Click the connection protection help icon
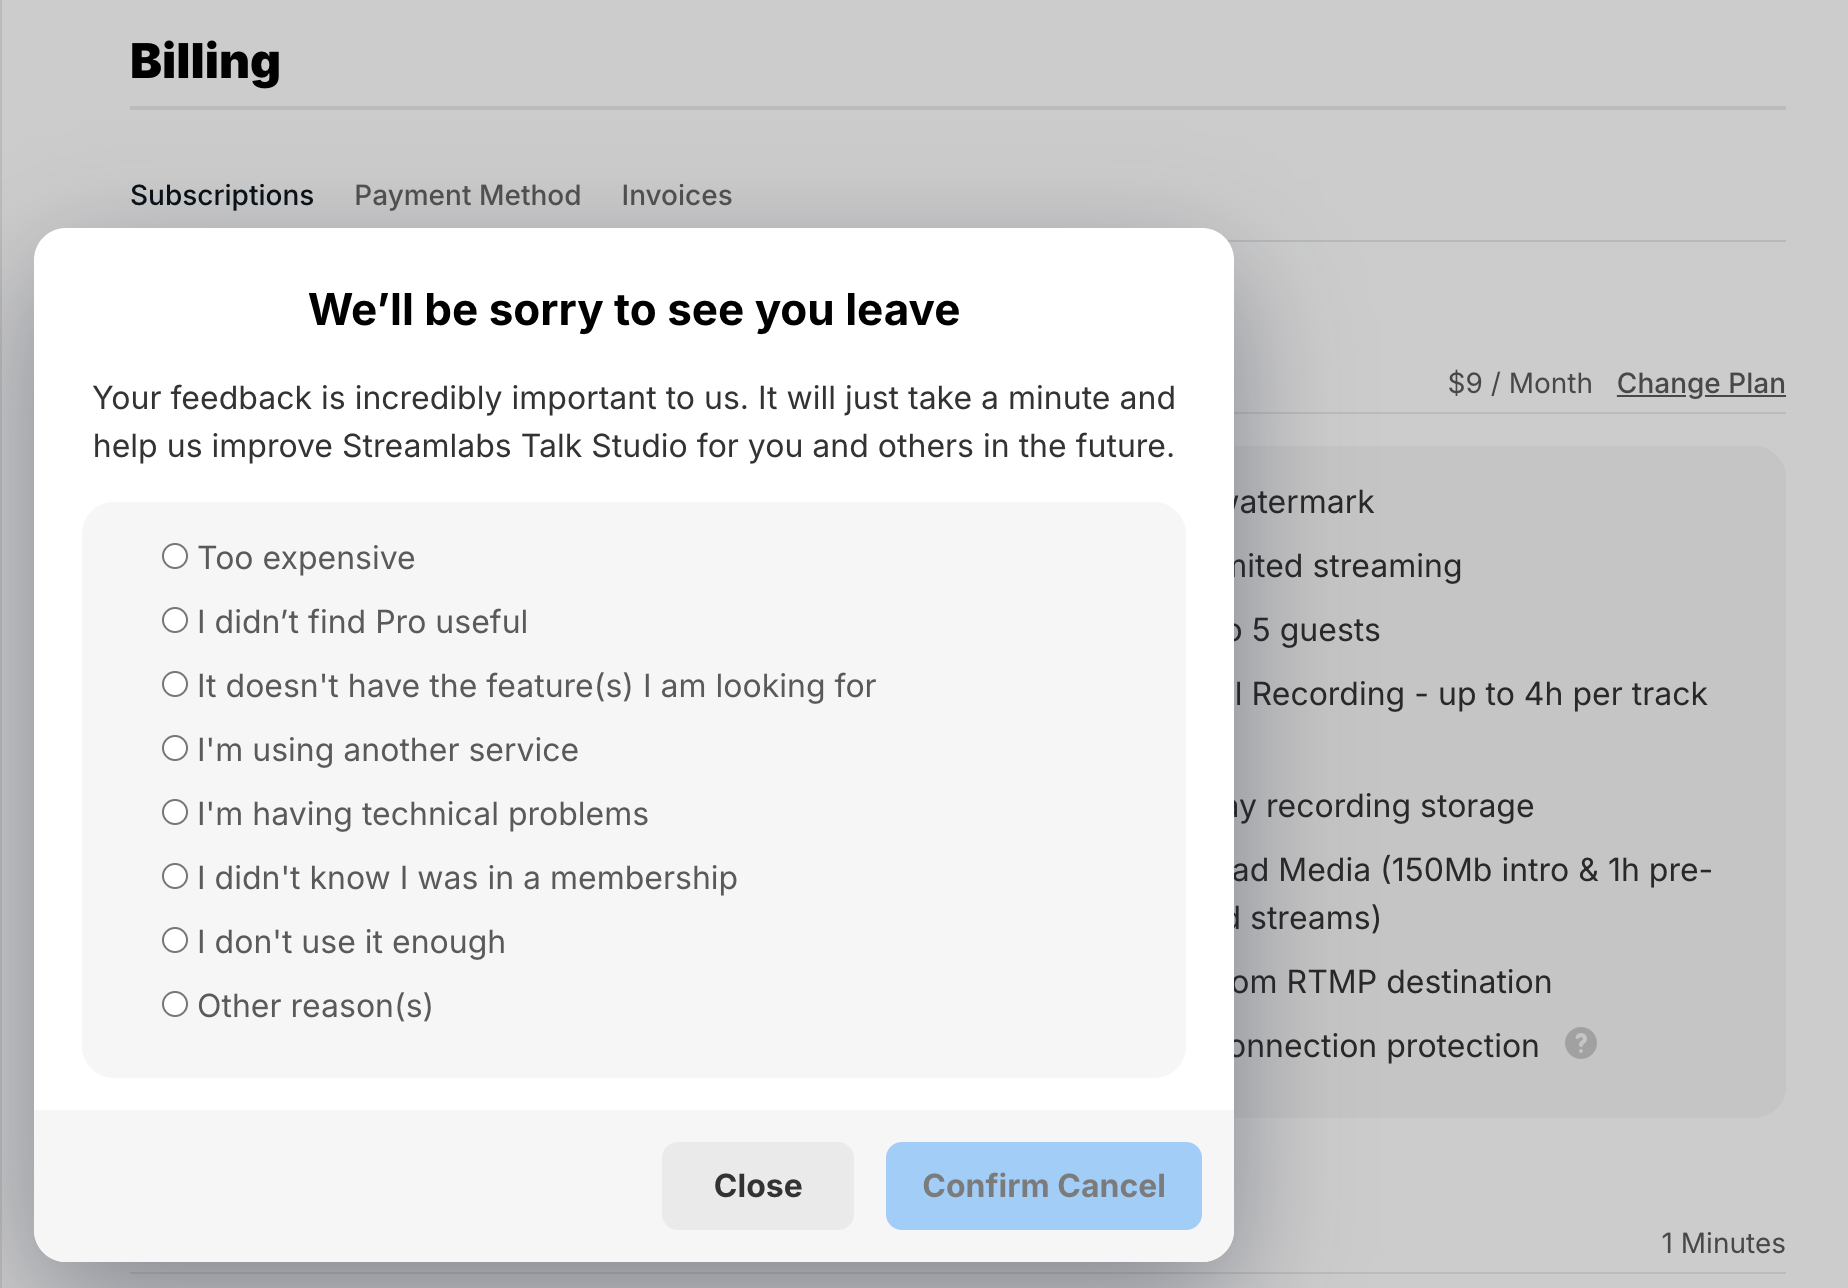Image resolution: width=1848 pixels, height=1288 pixels. [1580, 1043]
